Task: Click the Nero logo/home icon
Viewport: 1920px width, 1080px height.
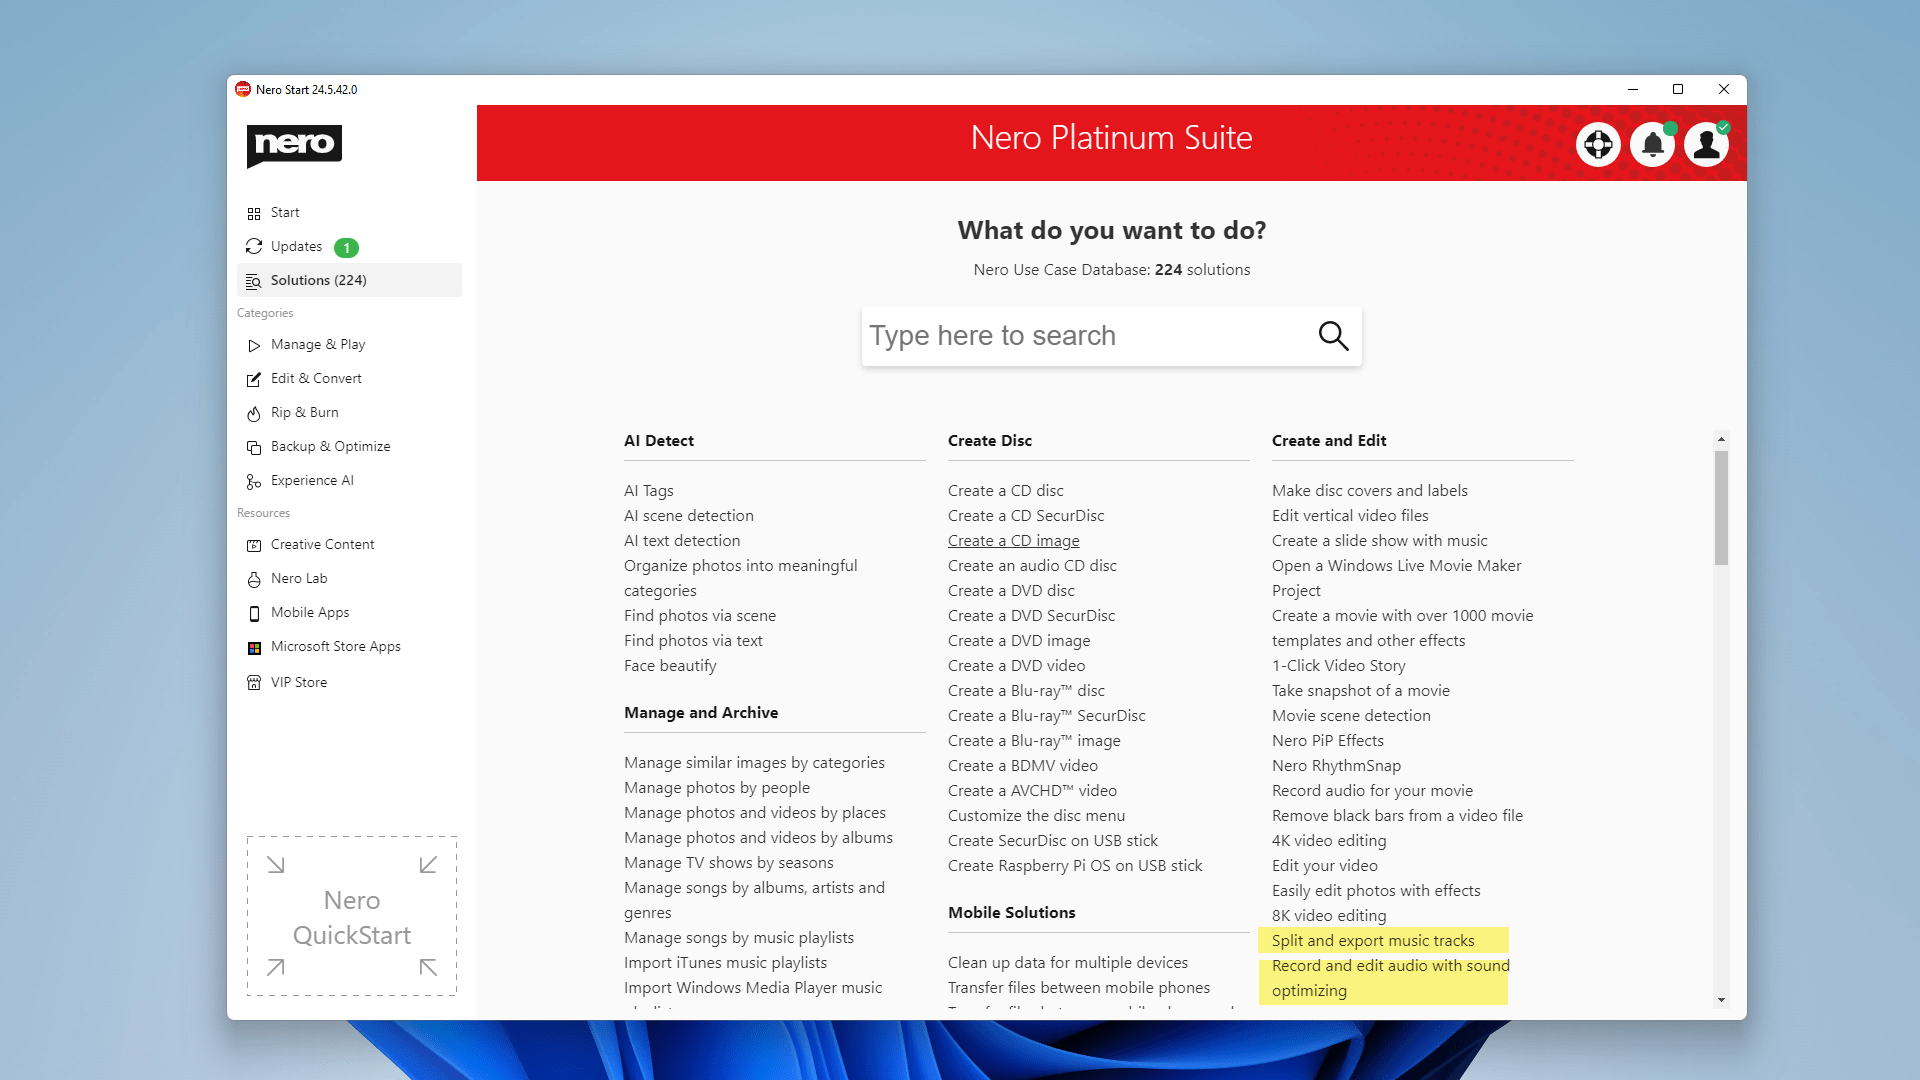Action: point(294,145)
